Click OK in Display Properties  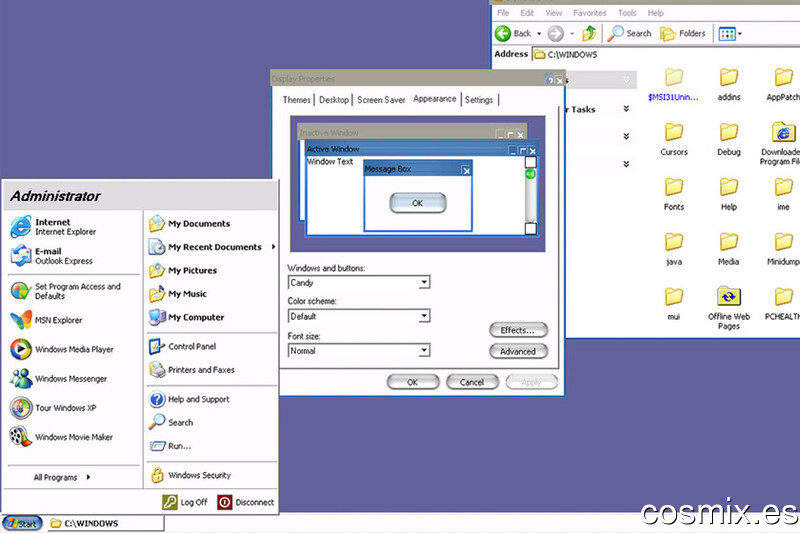click(413, 382)
